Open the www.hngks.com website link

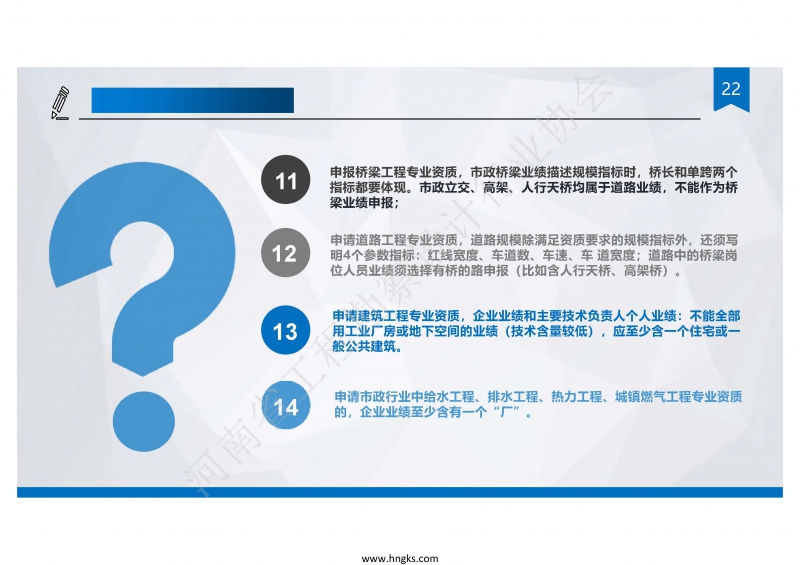click(399, 558)
